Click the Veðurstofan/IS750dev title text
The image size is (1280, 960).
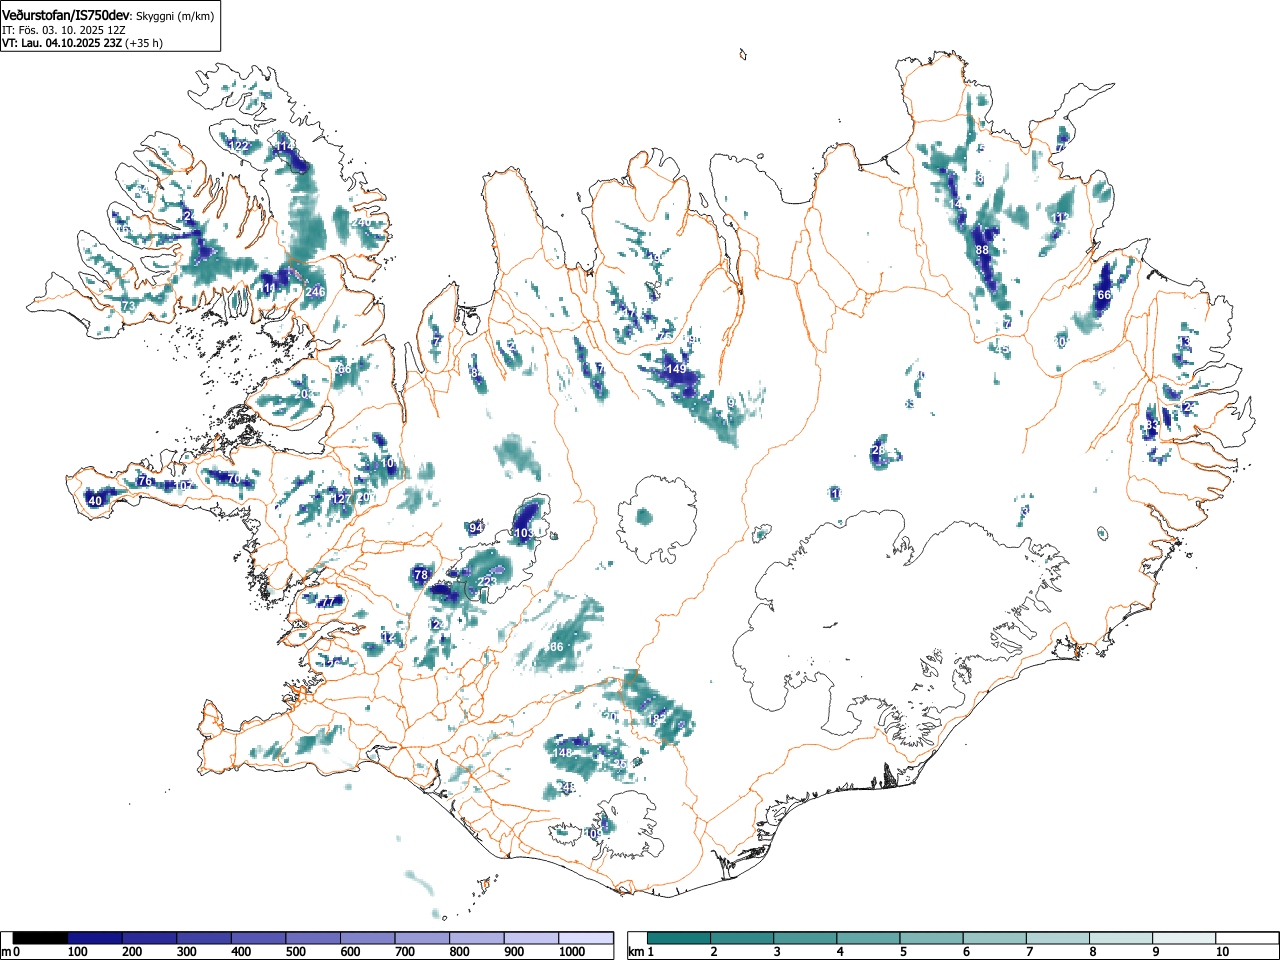67,15
